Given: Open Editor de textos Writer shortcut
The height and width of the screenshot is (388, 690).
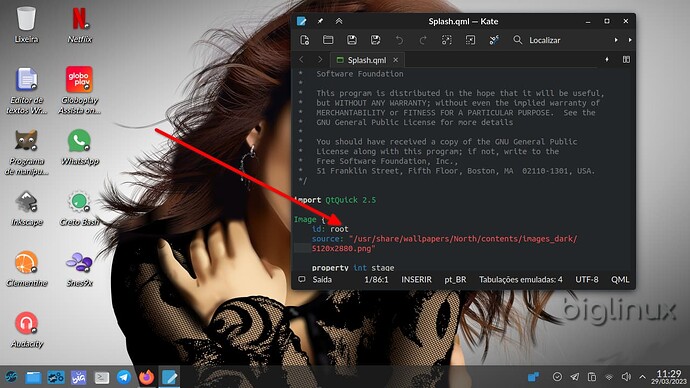Looking at the screenshot, I should tap(26, 91).
